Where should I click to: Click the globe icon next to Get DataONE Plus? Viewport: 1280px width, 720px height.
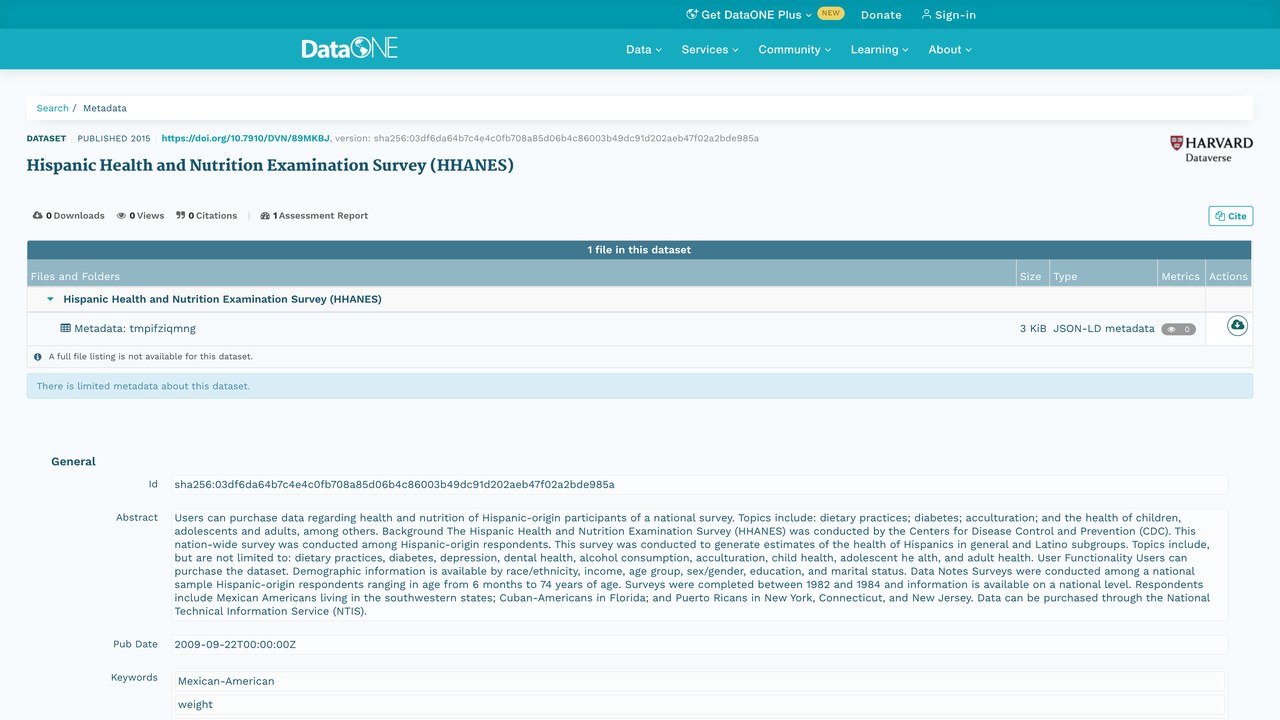tap(691, 14)
